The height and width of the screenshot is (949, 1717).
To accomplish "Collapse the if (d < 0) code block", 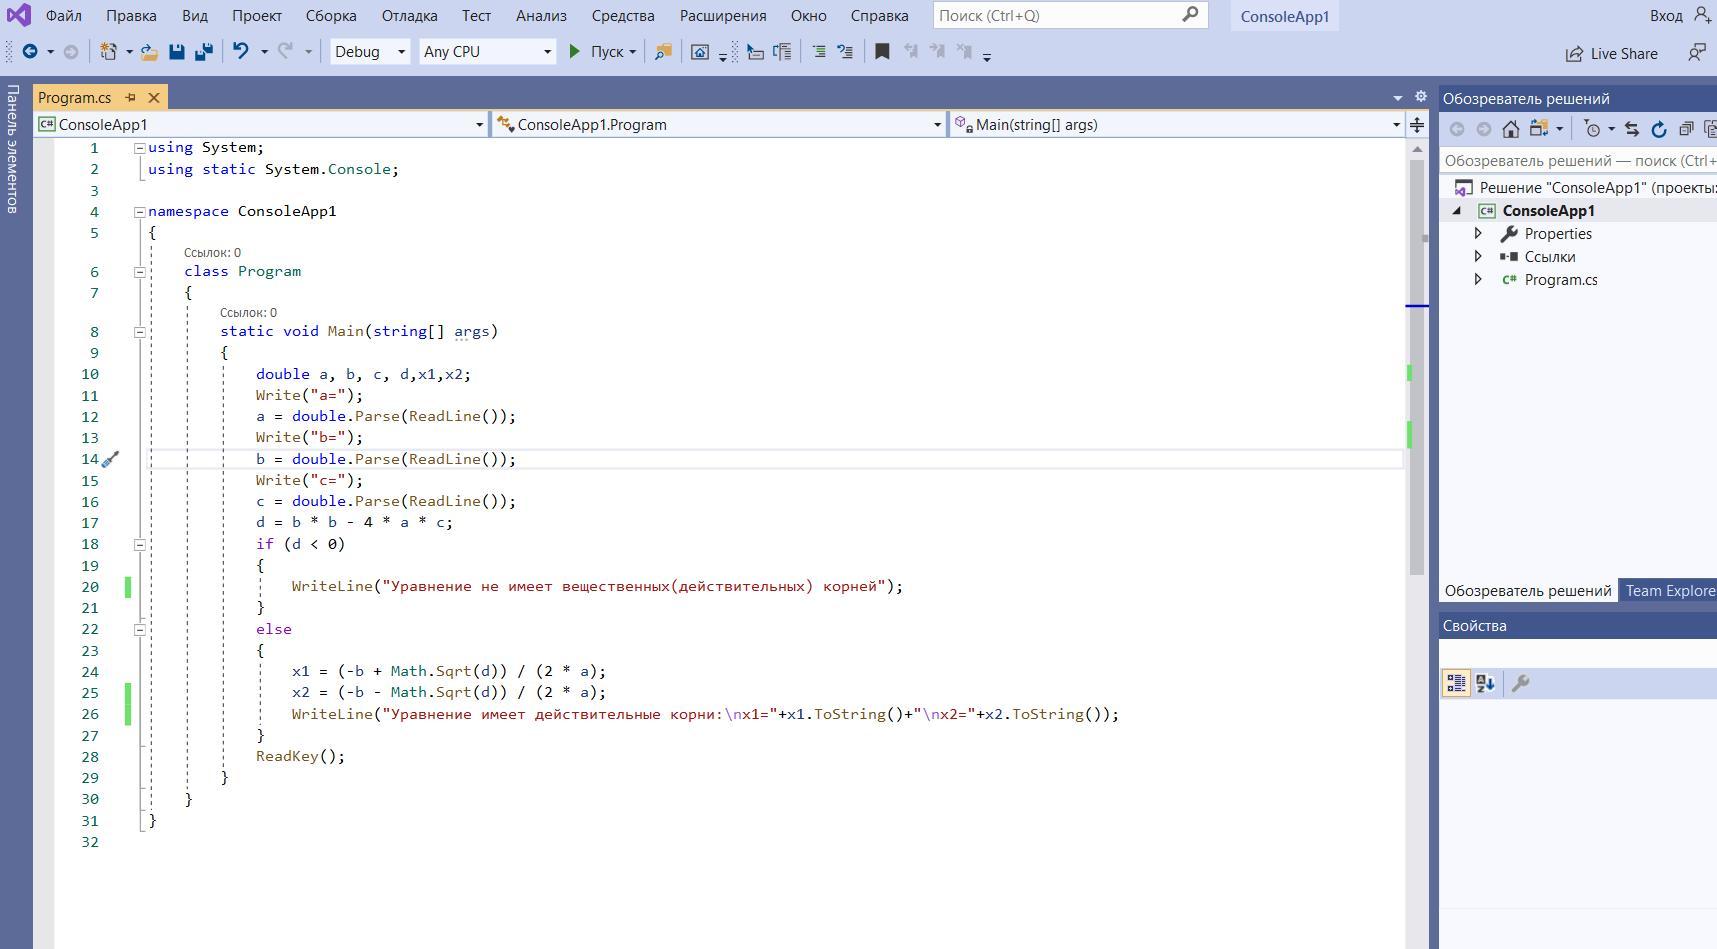I will 140,545.
